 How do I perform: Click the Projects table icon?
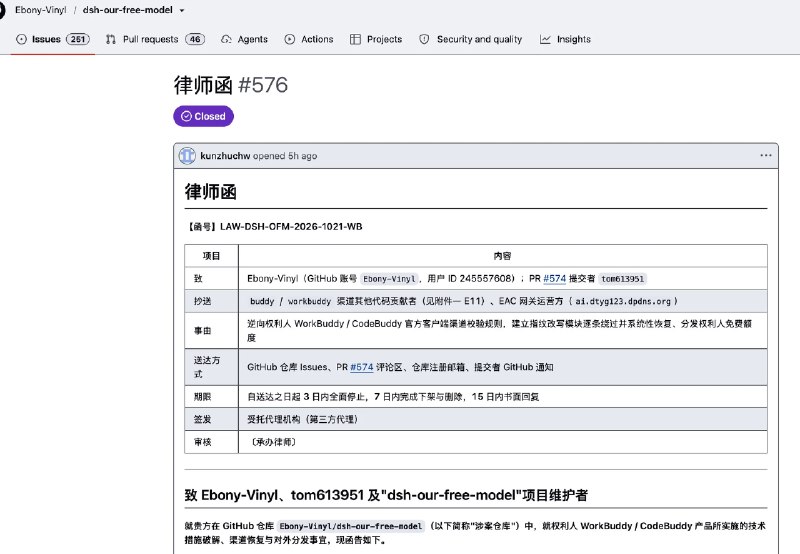click(355, 39)
